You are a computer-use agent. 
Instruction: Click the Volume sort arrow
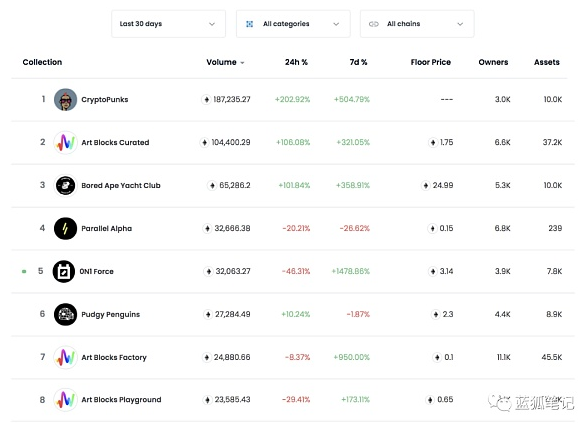tap(242, 63)
